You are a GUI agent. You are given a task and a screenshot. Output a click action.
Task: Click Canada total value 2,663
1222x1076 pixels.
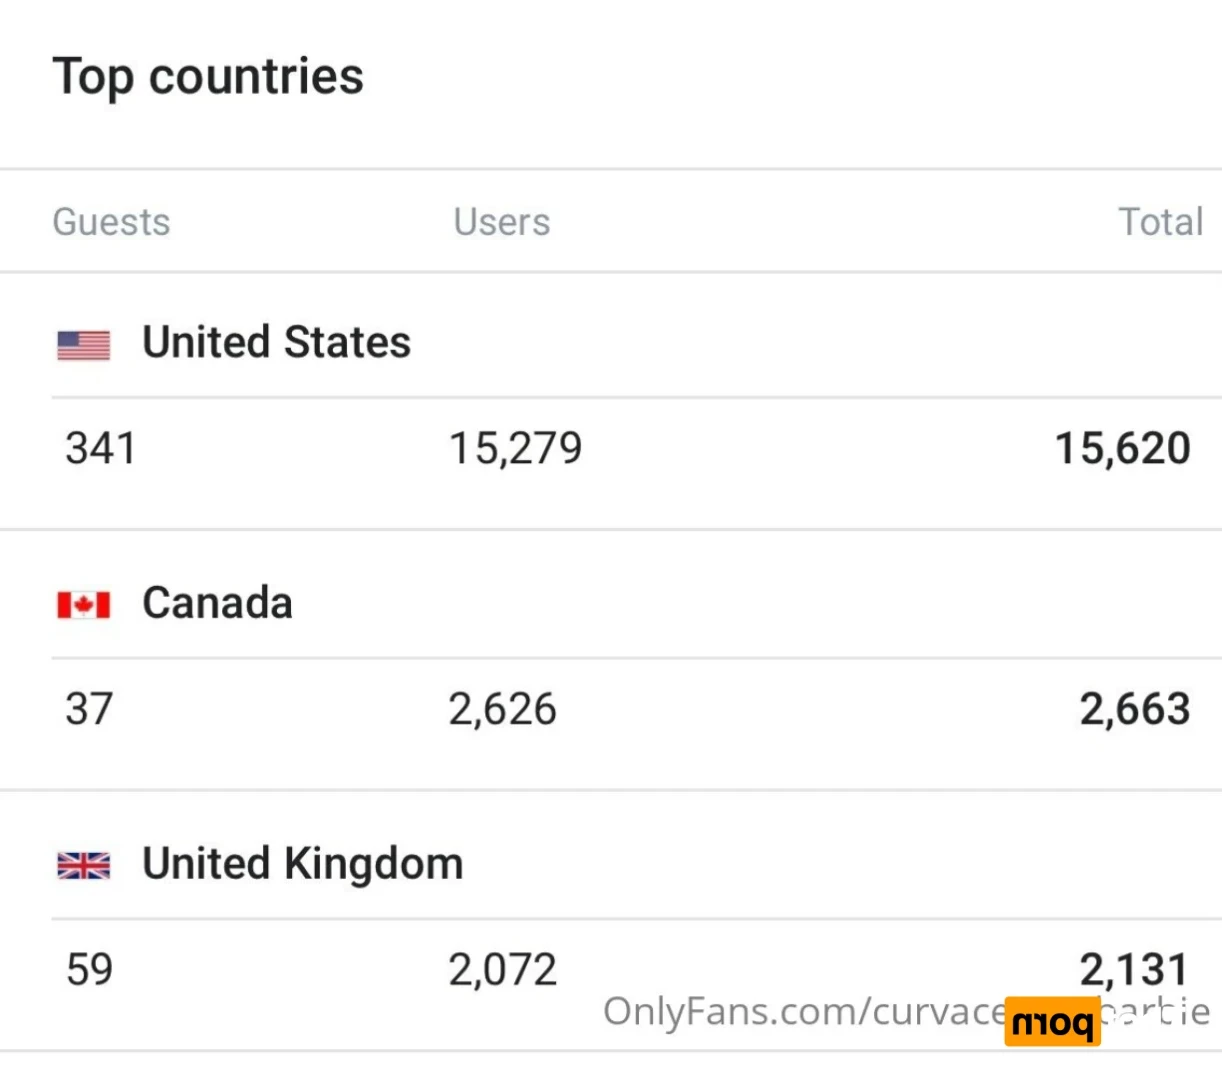click(x=1135, y=709)
